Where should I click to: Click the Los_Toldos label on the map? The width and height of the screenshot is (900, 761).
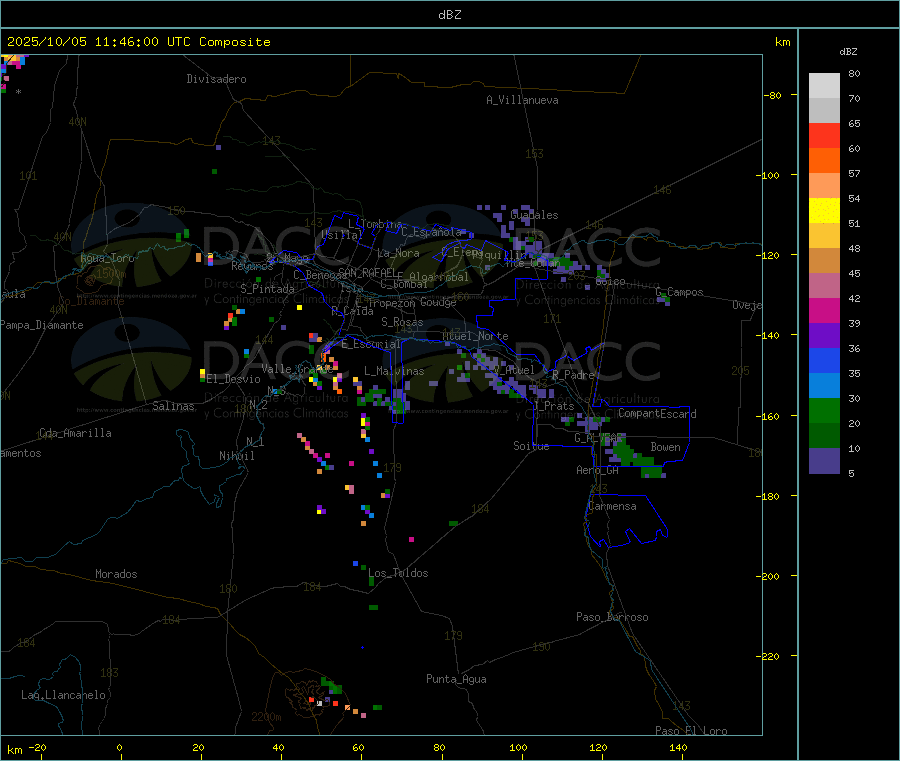[x=398, y=573]
